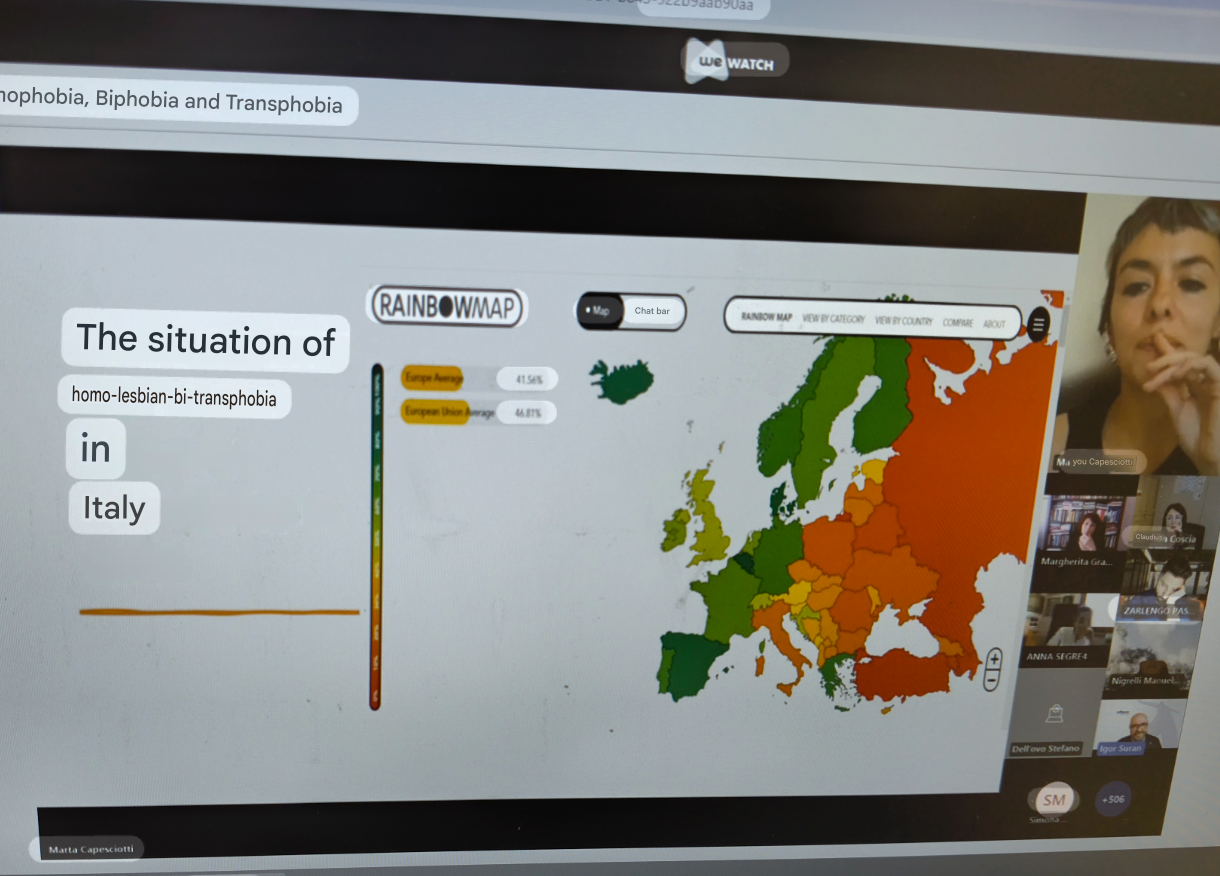
Task: Click 'The situation of' slide heading
Action: (x=206, y=340)
